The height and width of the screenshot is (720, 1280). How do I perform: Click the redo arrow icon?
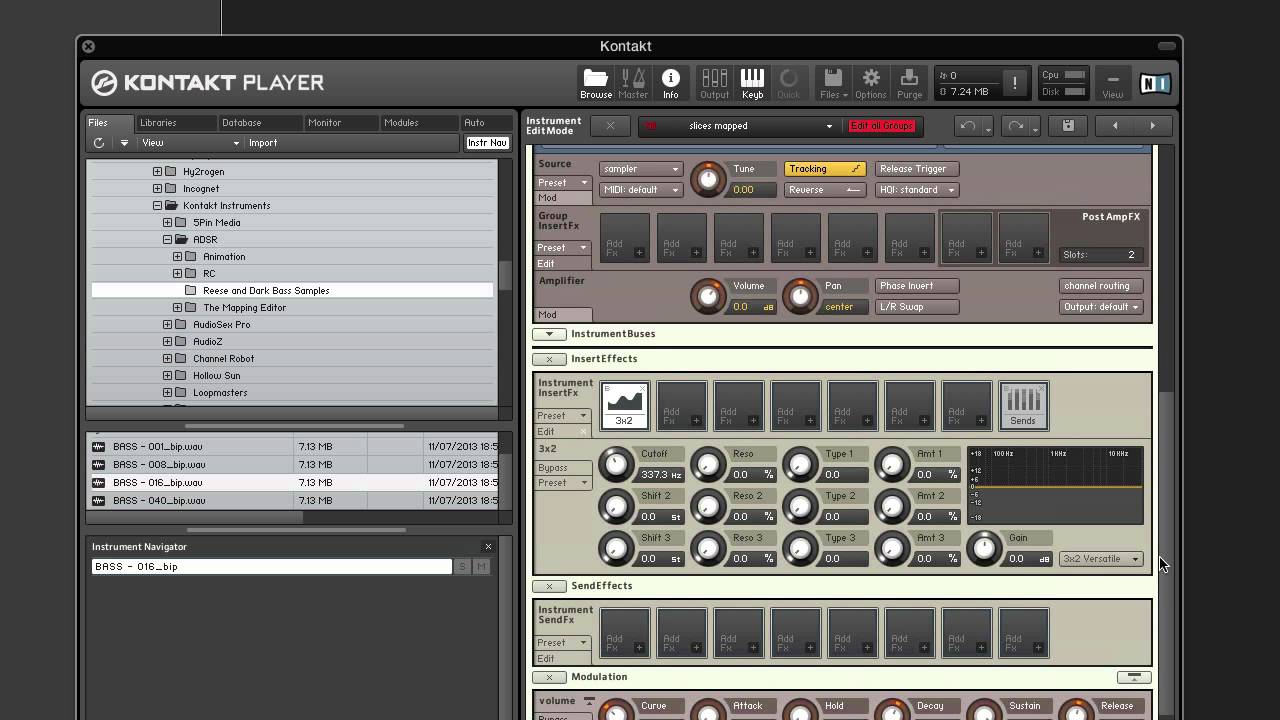pos(1016,126)
